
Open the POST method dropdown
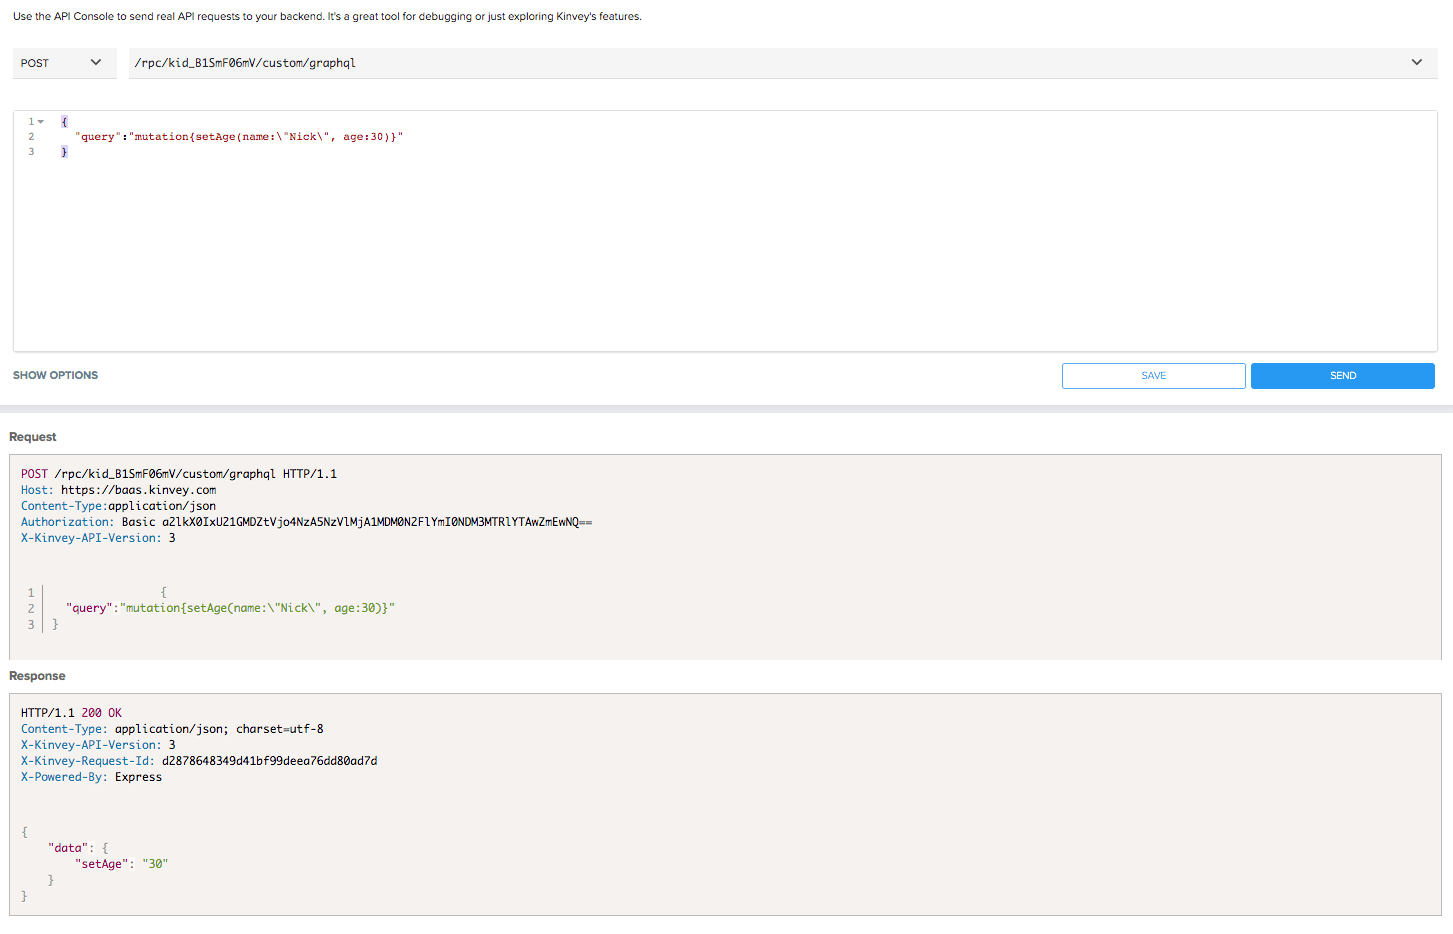click(x=63, y=63)
